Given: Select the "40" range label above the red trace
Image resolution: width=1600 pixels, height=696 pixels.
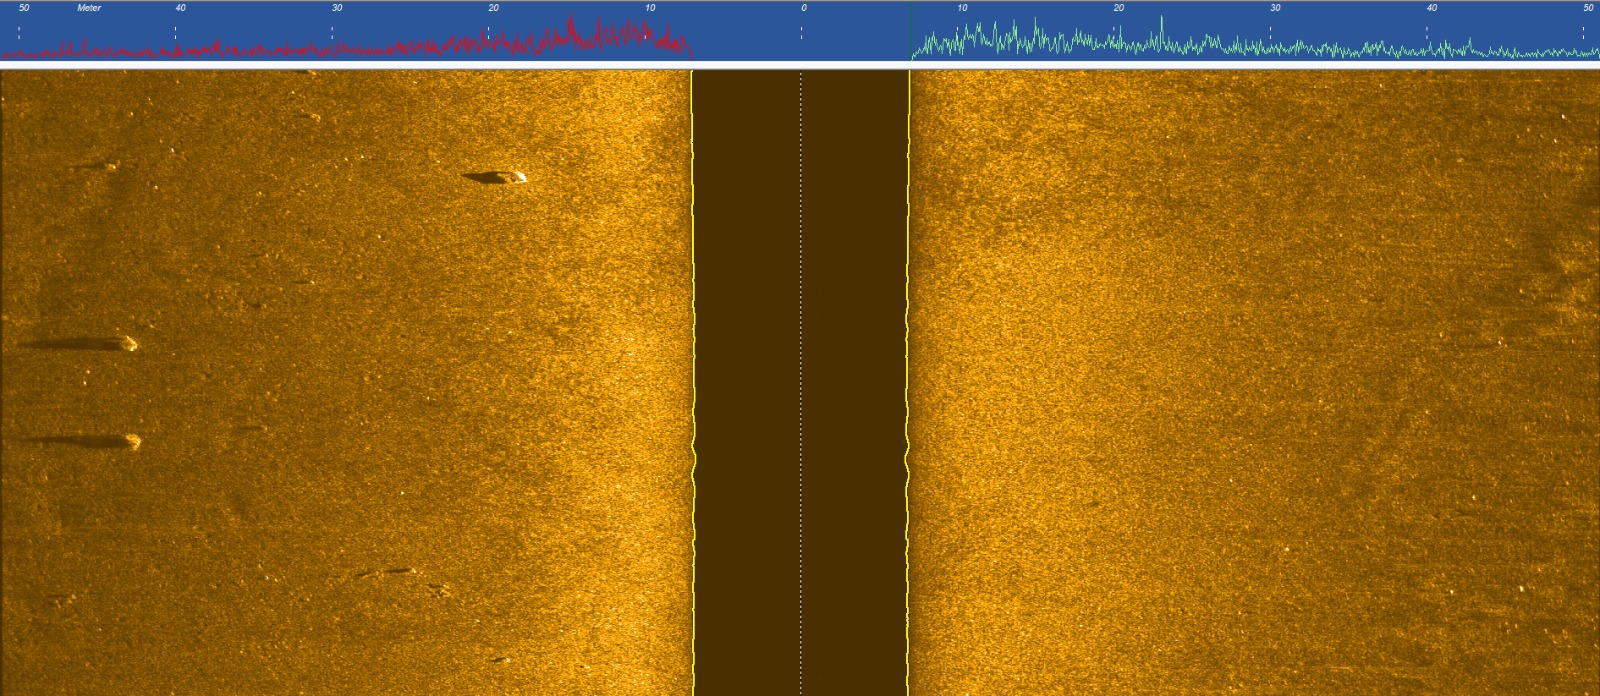Looking at the screenshot, I should [x=180, y=8].
